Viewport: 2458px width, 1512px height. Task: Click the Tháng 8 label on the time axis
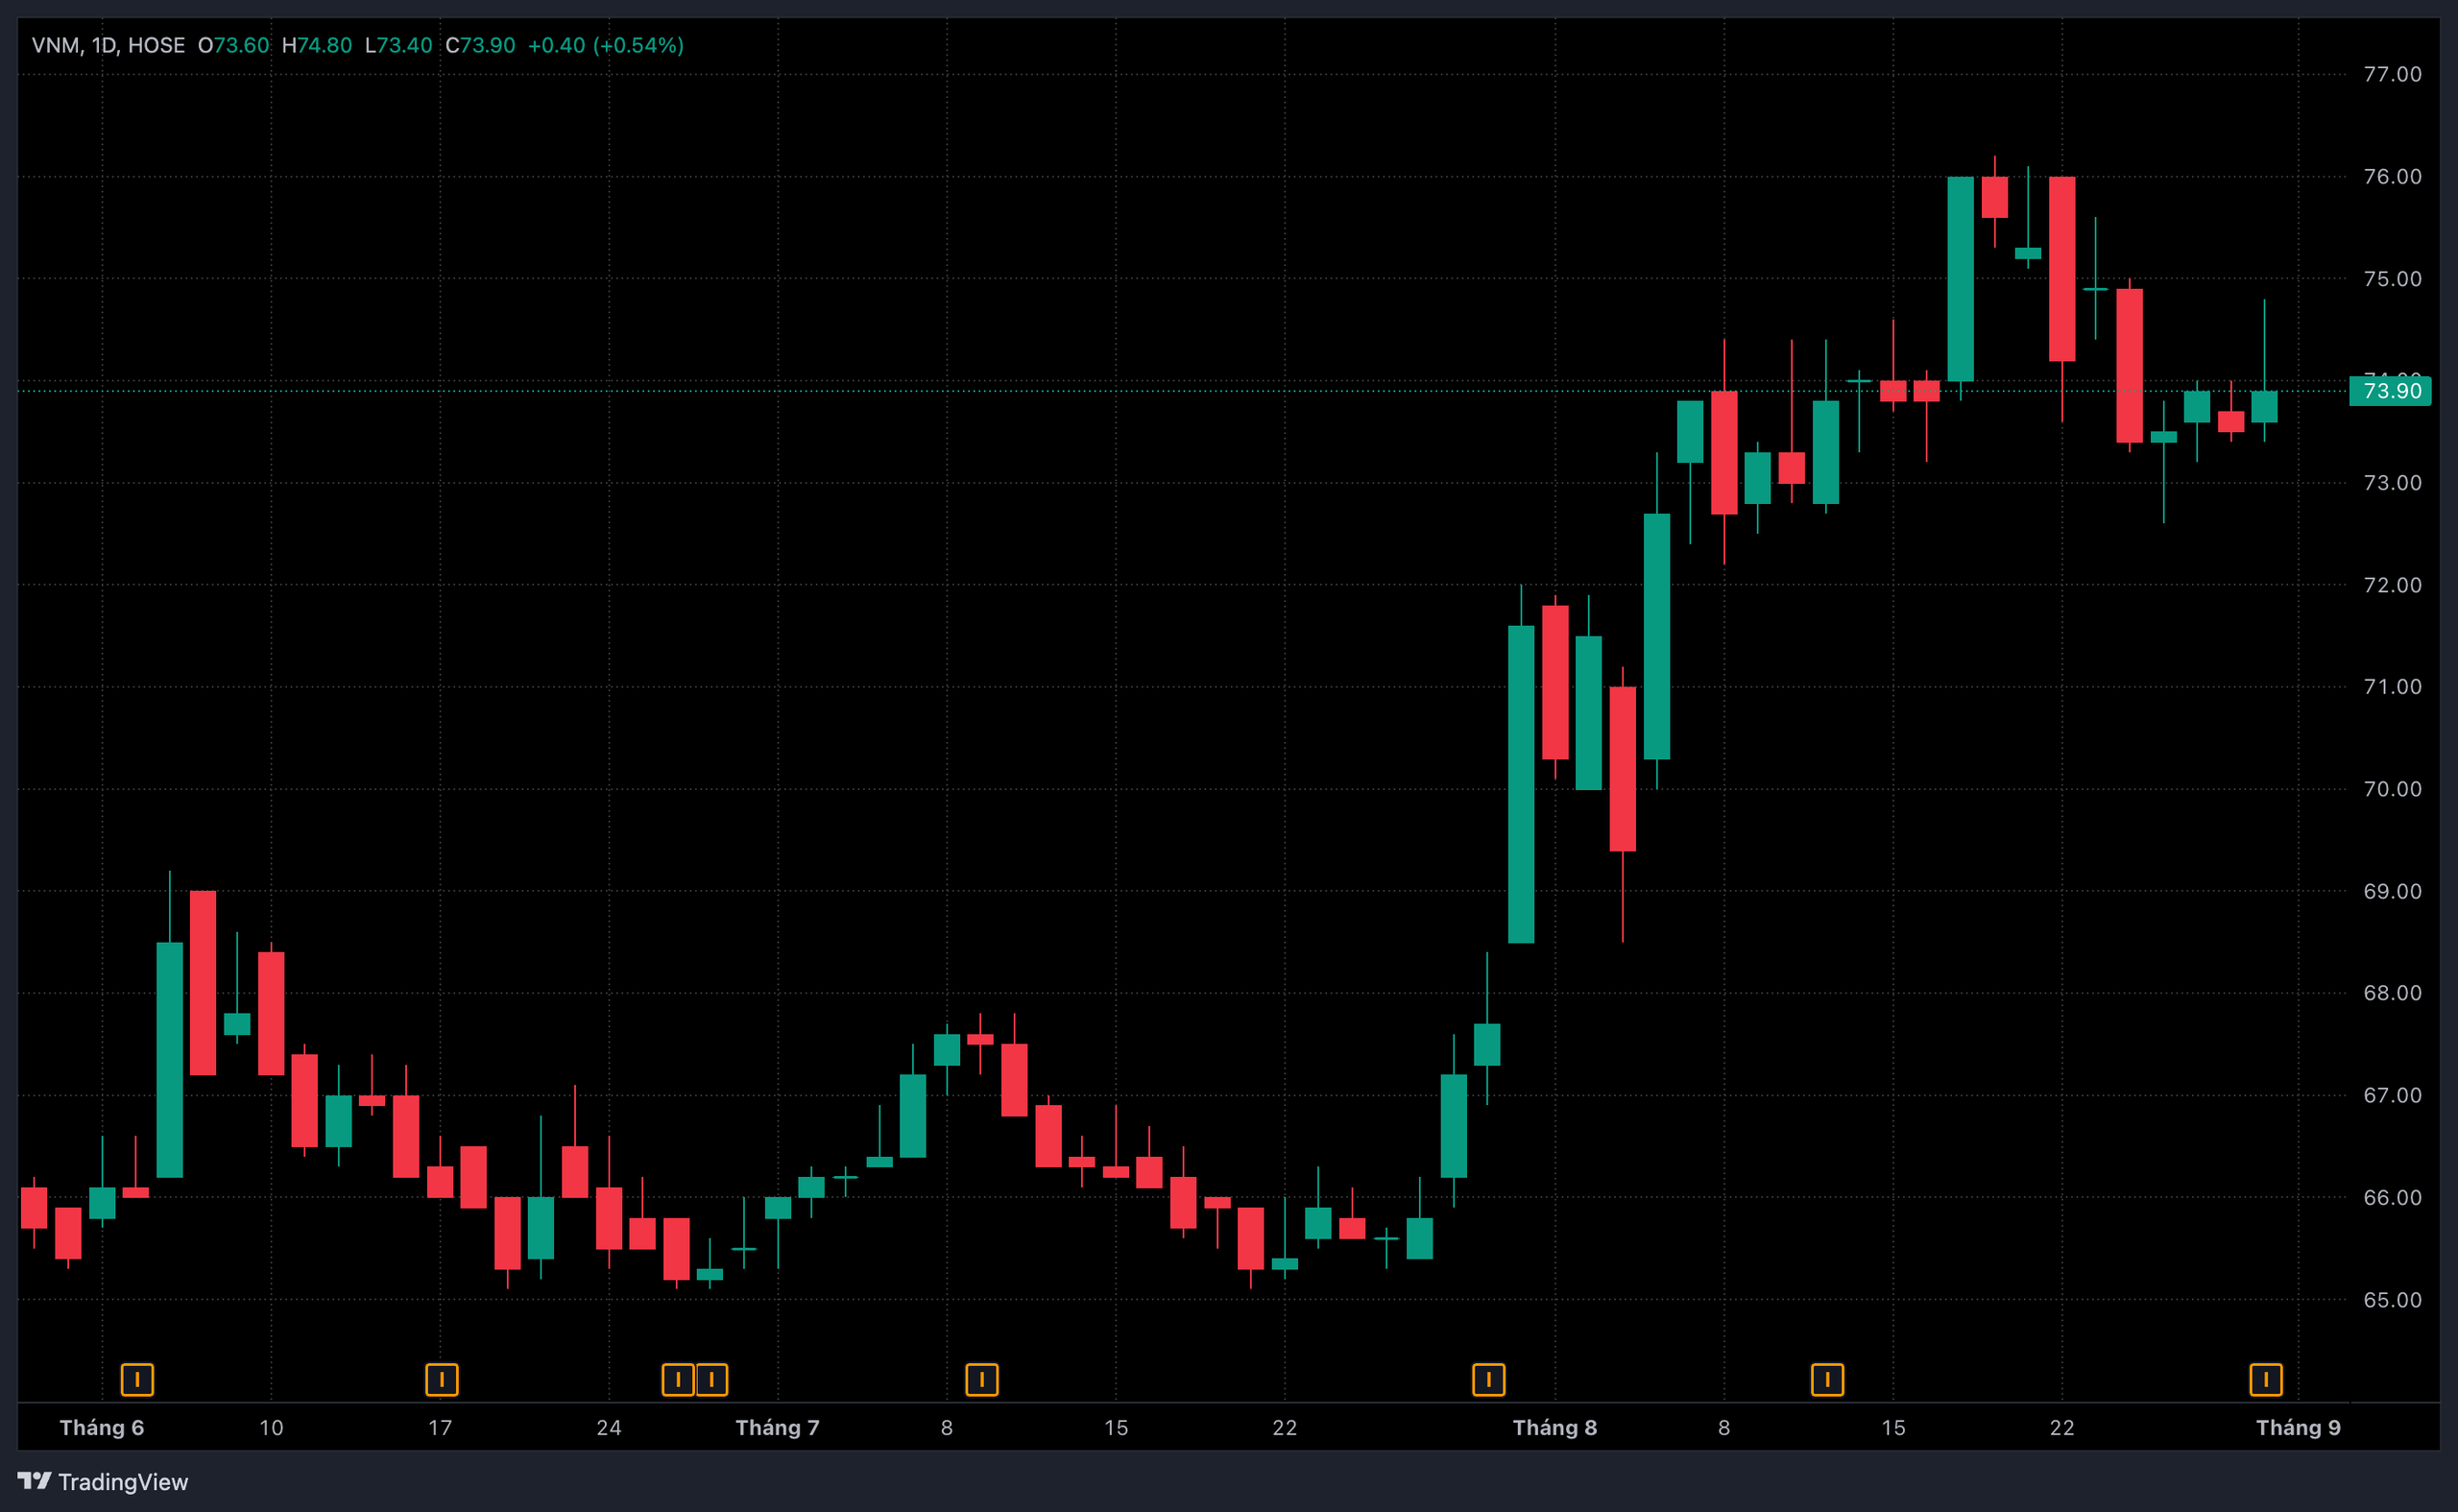[x=1554, y=1427]
